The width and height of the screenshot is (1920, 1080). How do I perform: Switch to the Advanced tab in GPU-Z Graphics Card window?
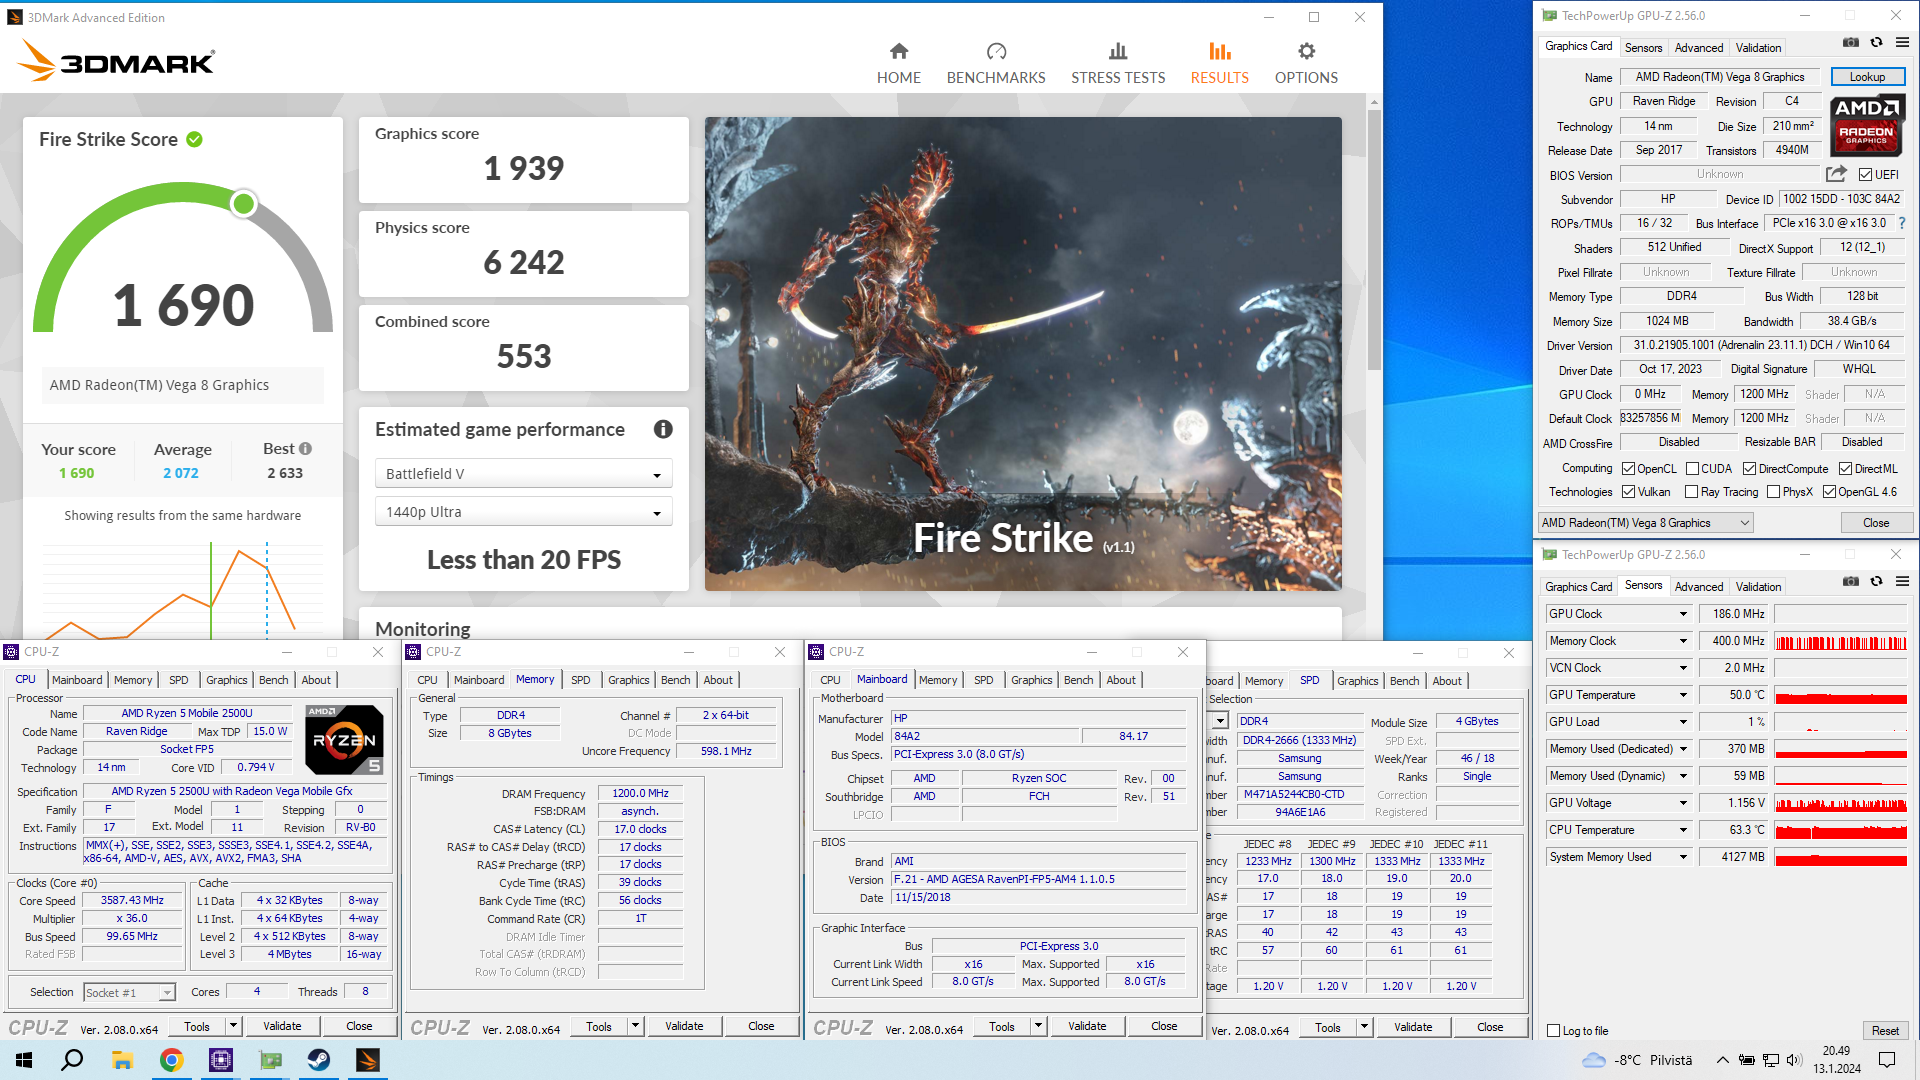(x=1698, y=48)
